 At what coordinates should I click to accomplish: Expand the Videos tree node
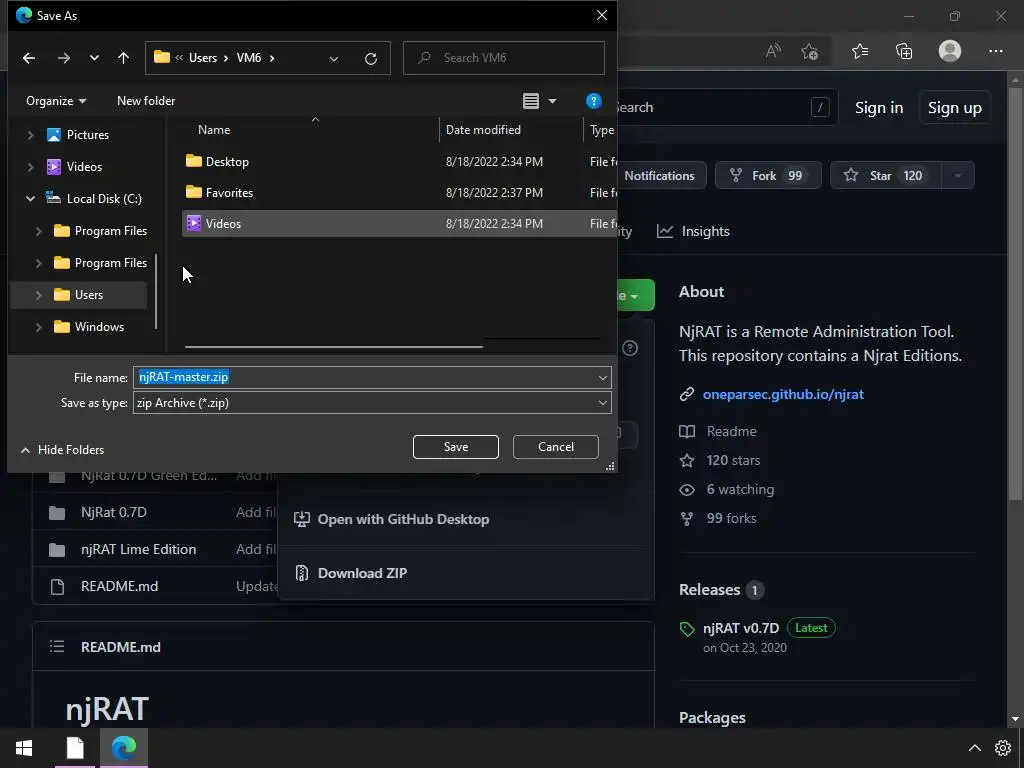click(30, 167)
